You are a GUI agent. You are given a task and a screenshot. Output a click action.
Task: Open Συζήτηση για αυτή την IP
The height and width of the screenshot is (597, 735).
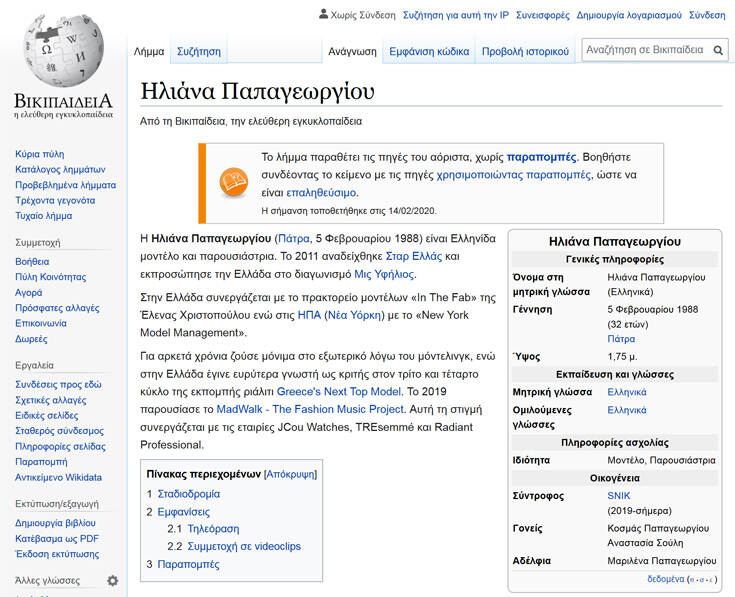point(456,15)
